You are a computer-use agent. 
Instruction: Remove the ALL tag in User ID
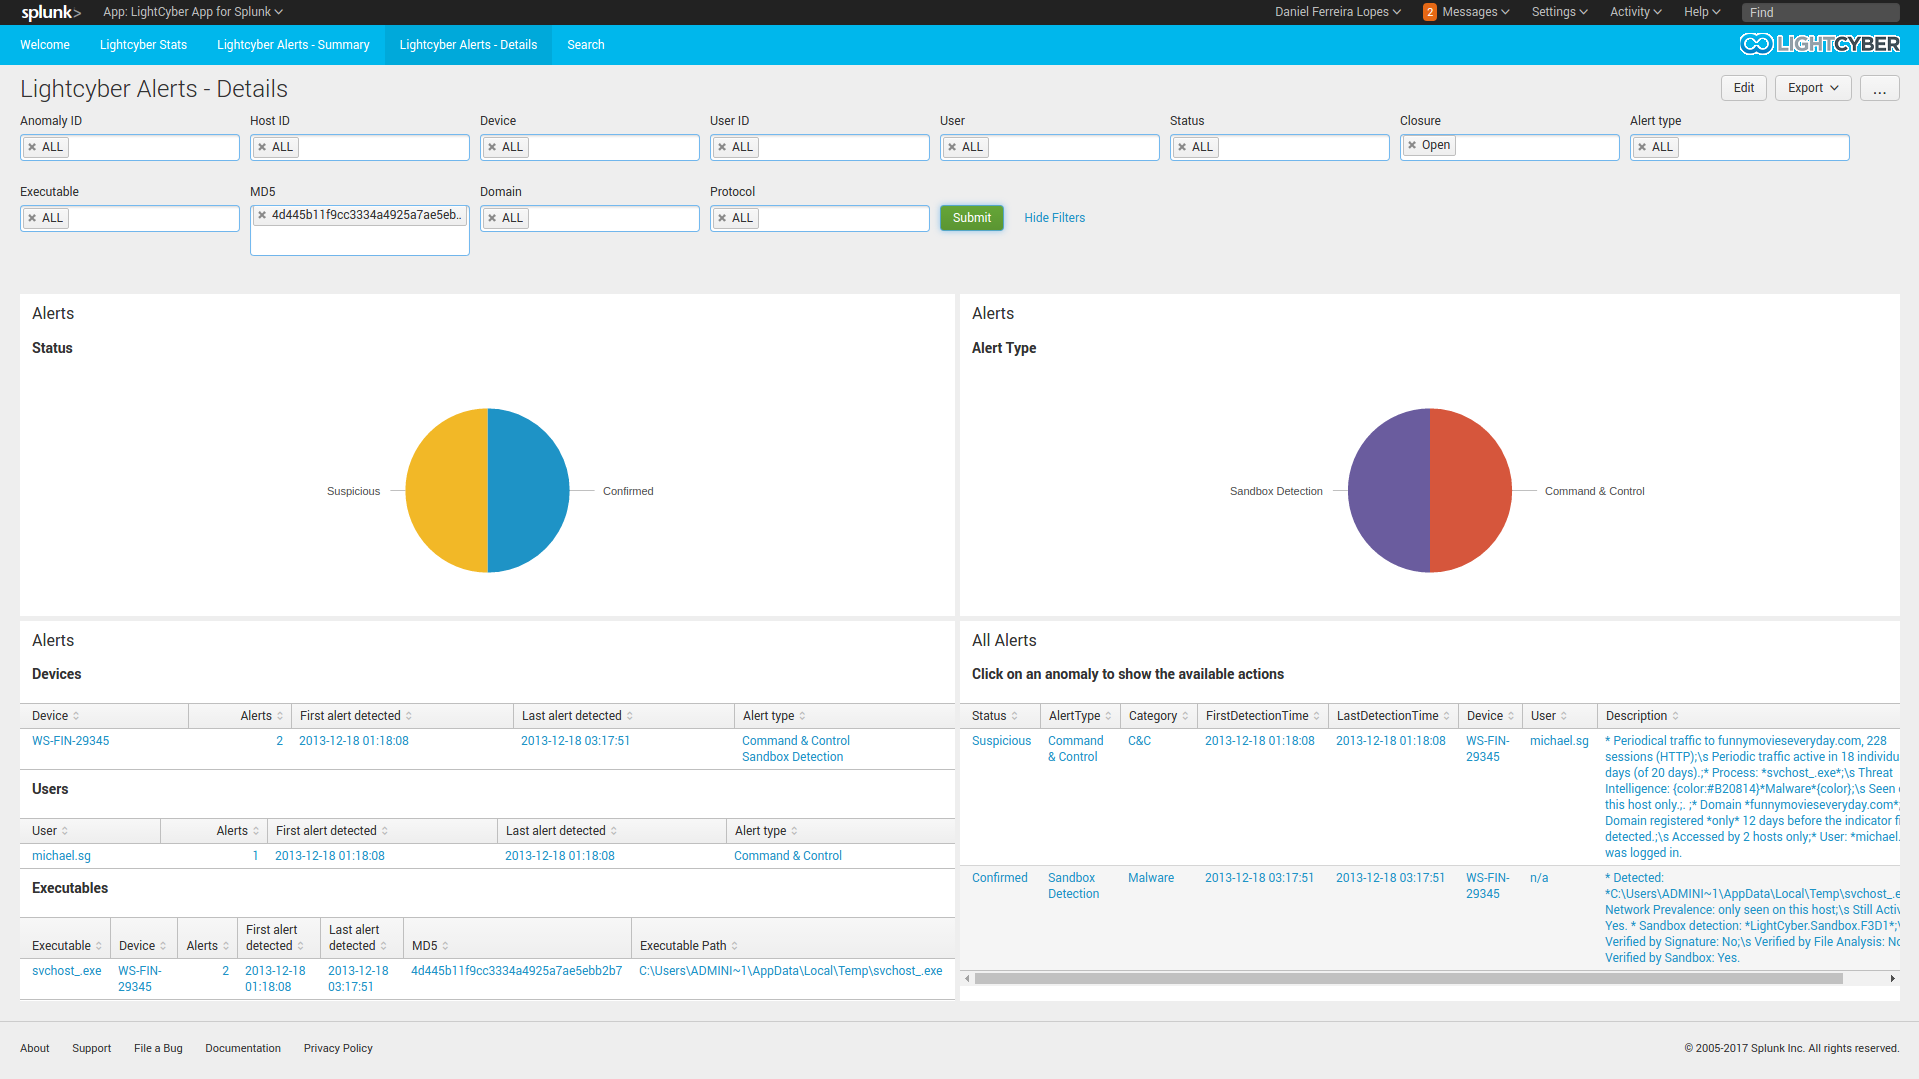(x=723, y=147)
